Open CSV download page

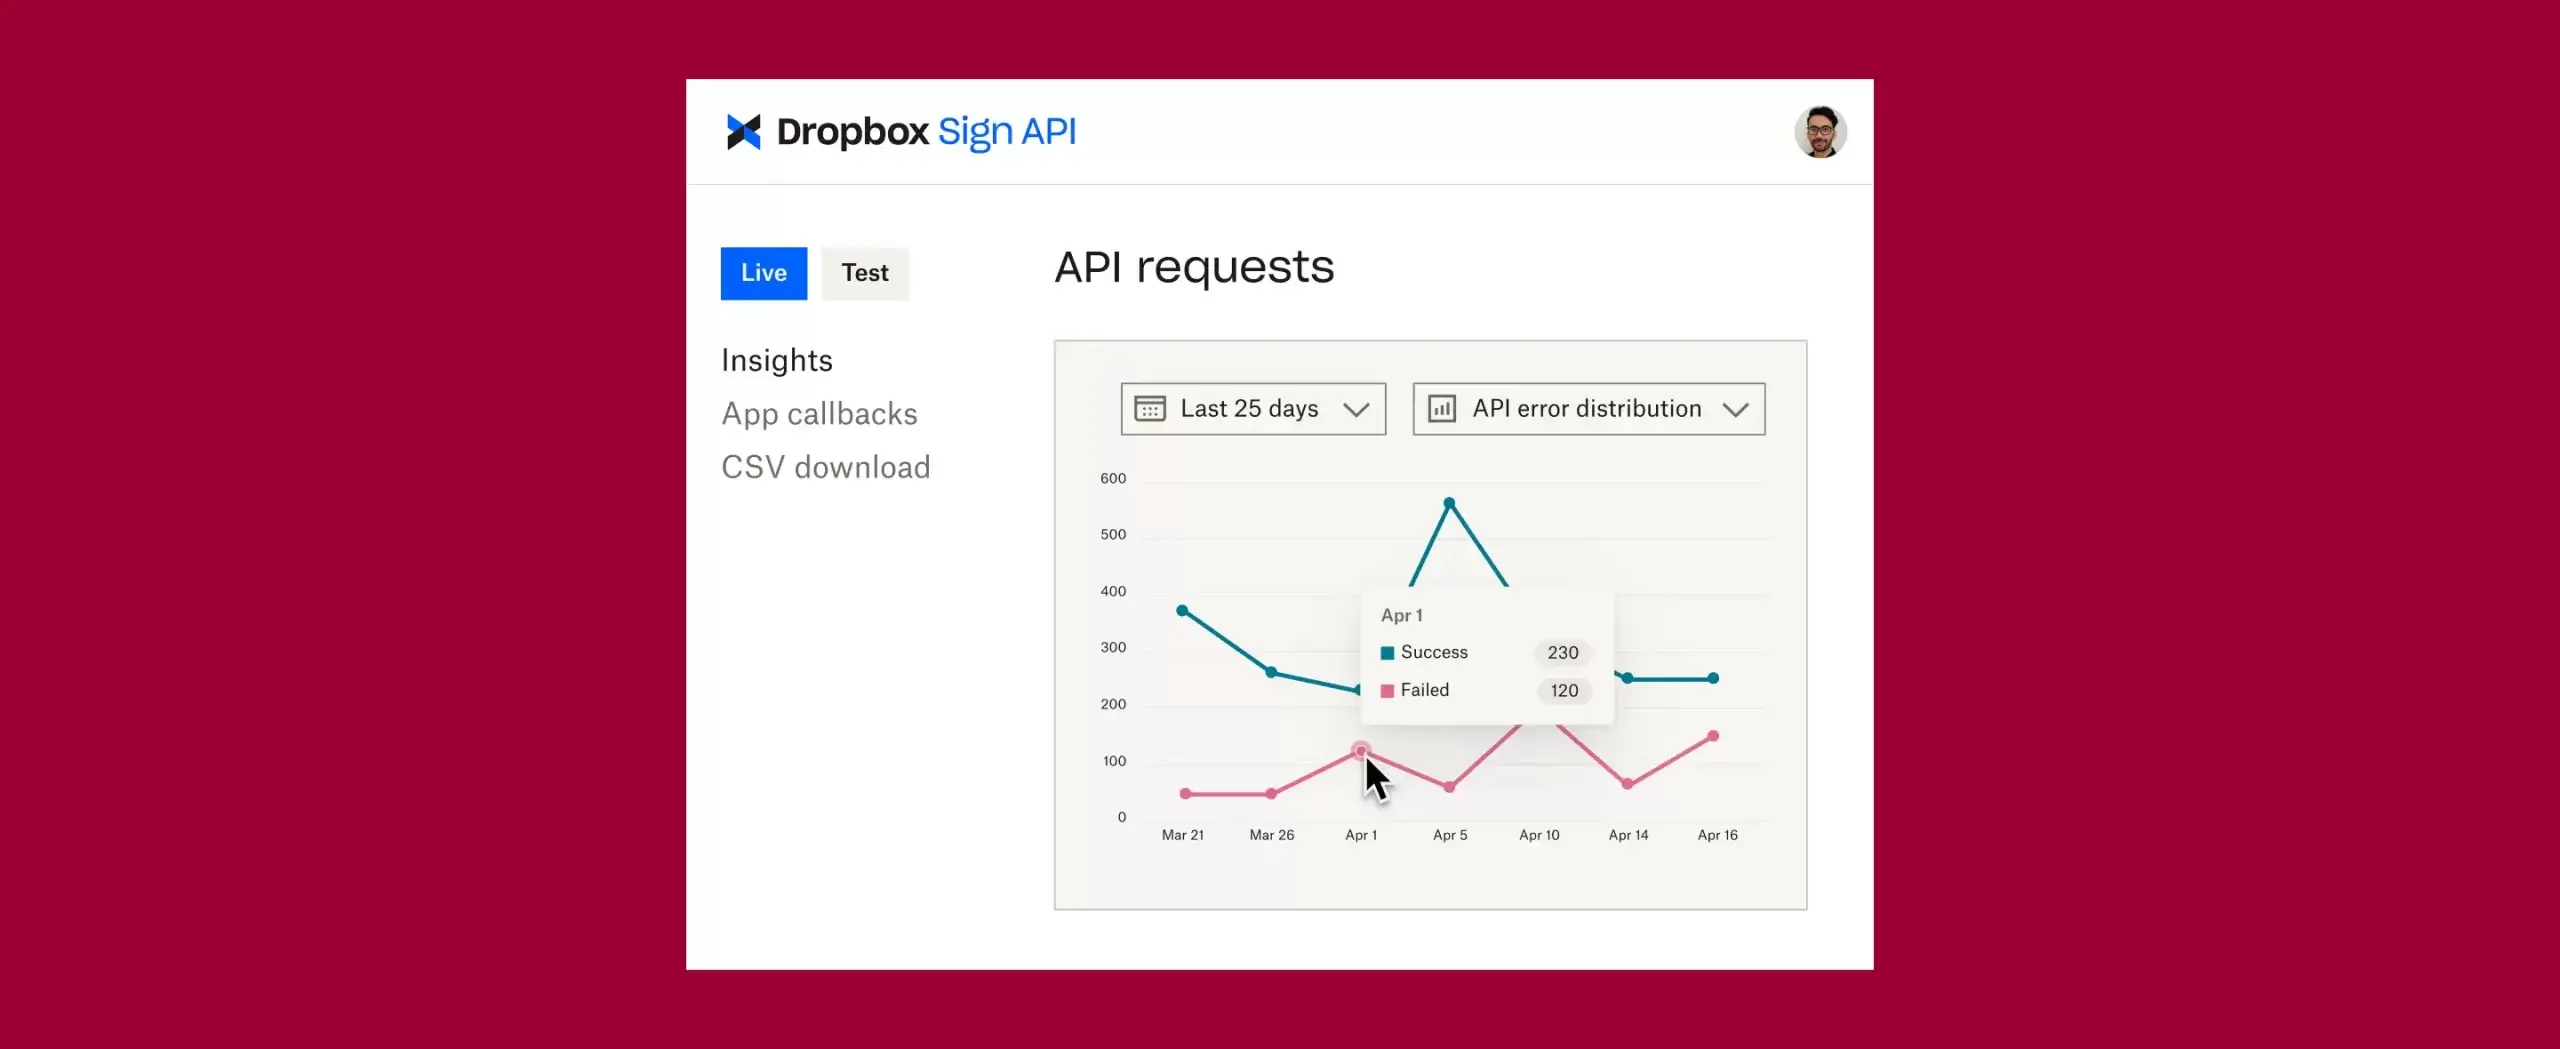point(826,467)
